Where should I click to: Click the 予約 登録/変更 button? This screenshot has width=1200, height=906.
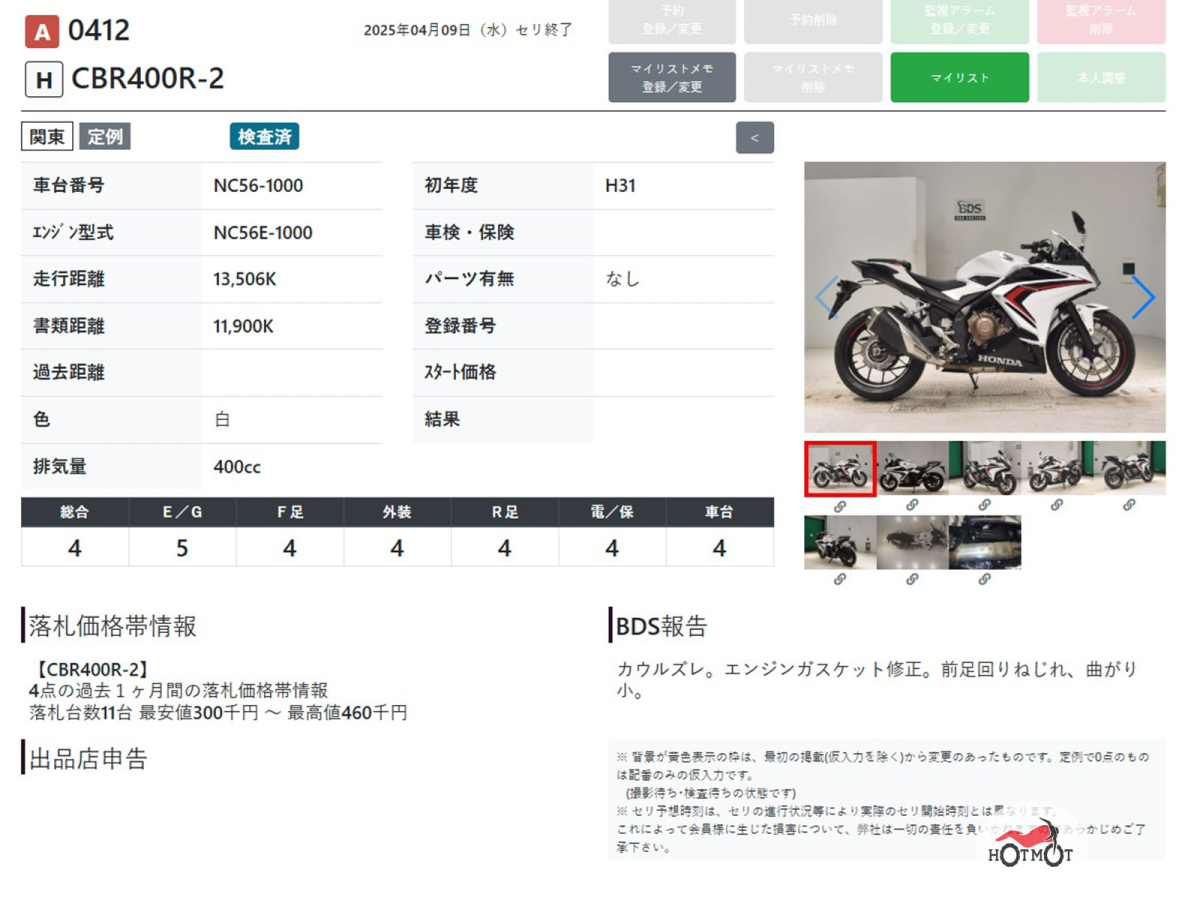(672, 21)
